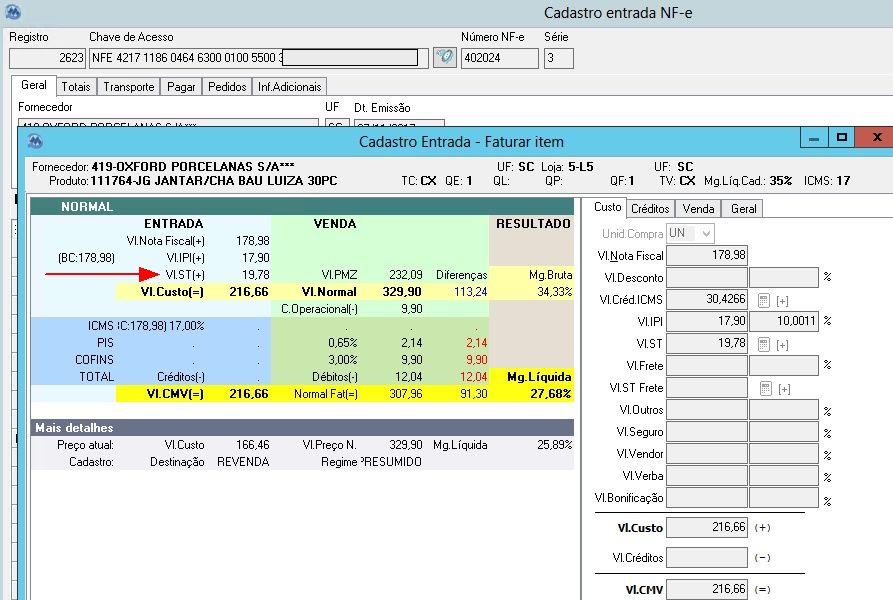Click the Vl.PMZ value 232,09

pyautogui.click(x=405, y=275)
